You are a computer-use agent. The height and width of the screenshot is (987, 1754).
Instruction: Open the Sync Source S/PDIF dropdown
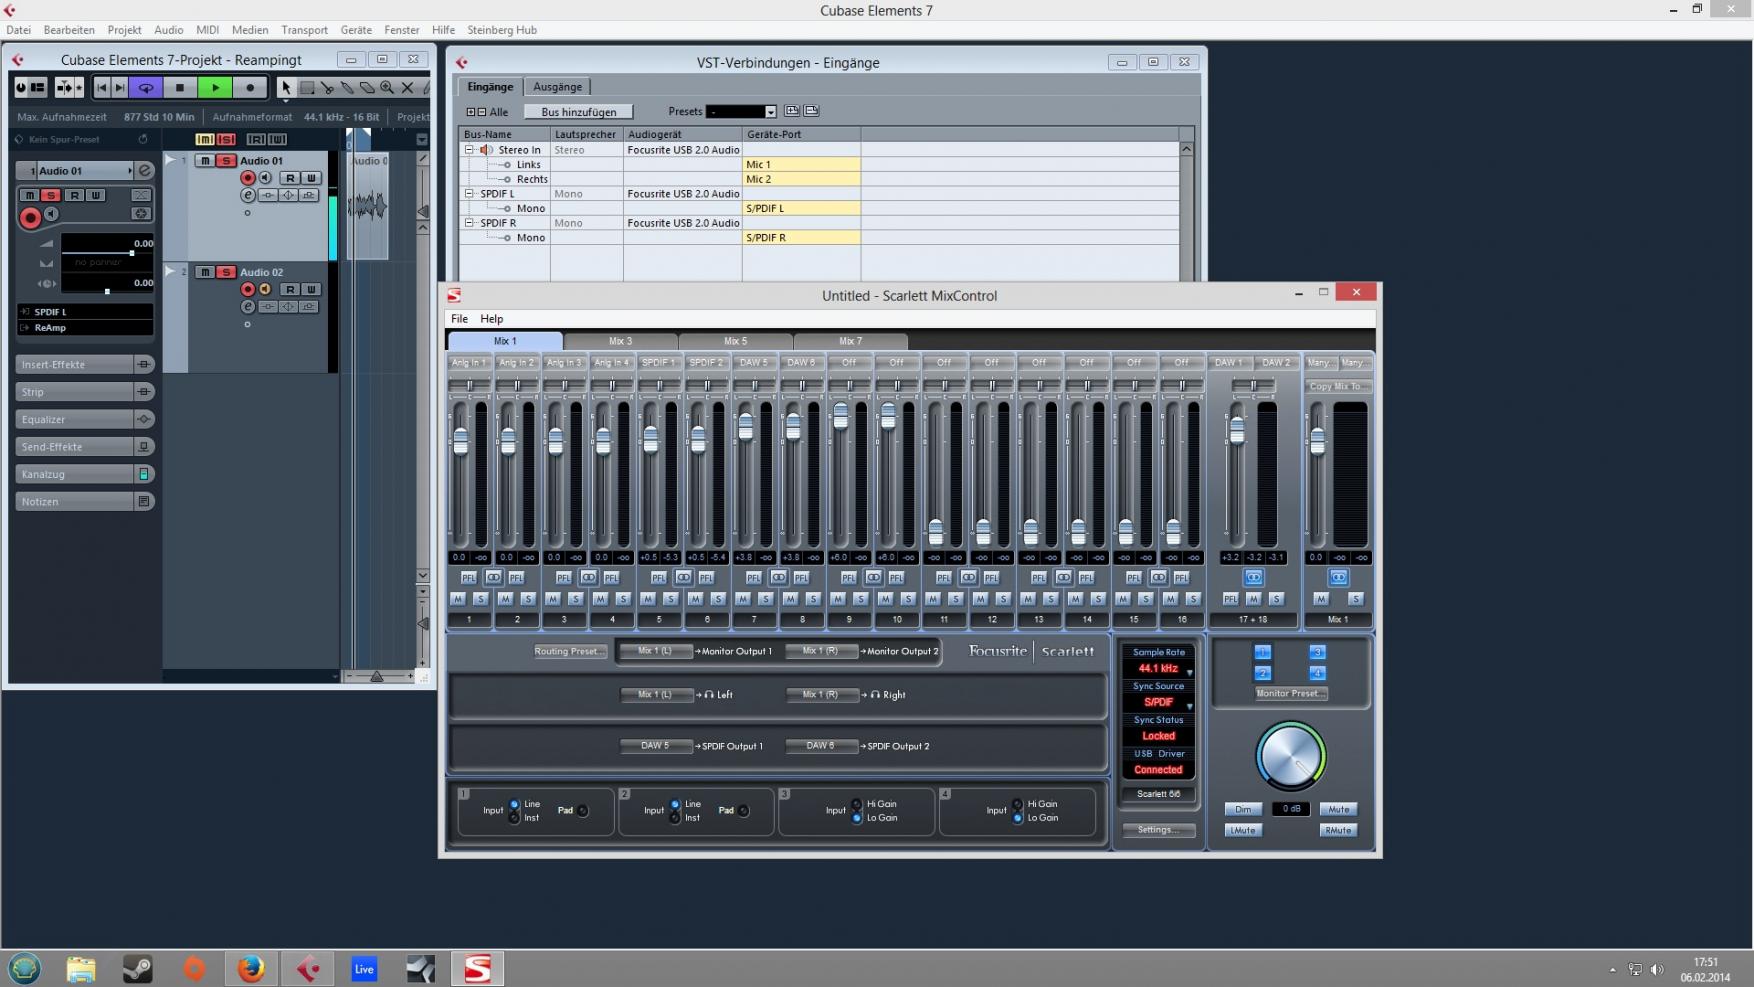(1158, 703)
